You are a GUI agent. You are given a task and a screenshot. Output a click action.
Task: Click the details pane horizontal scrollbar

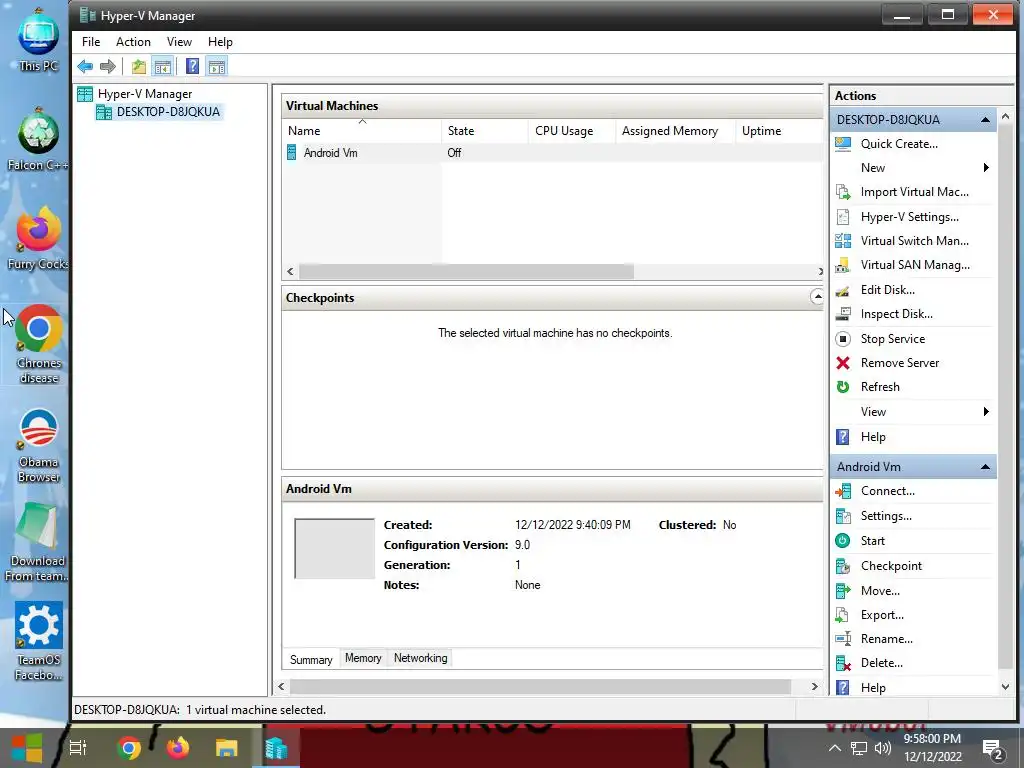(540, 686)
